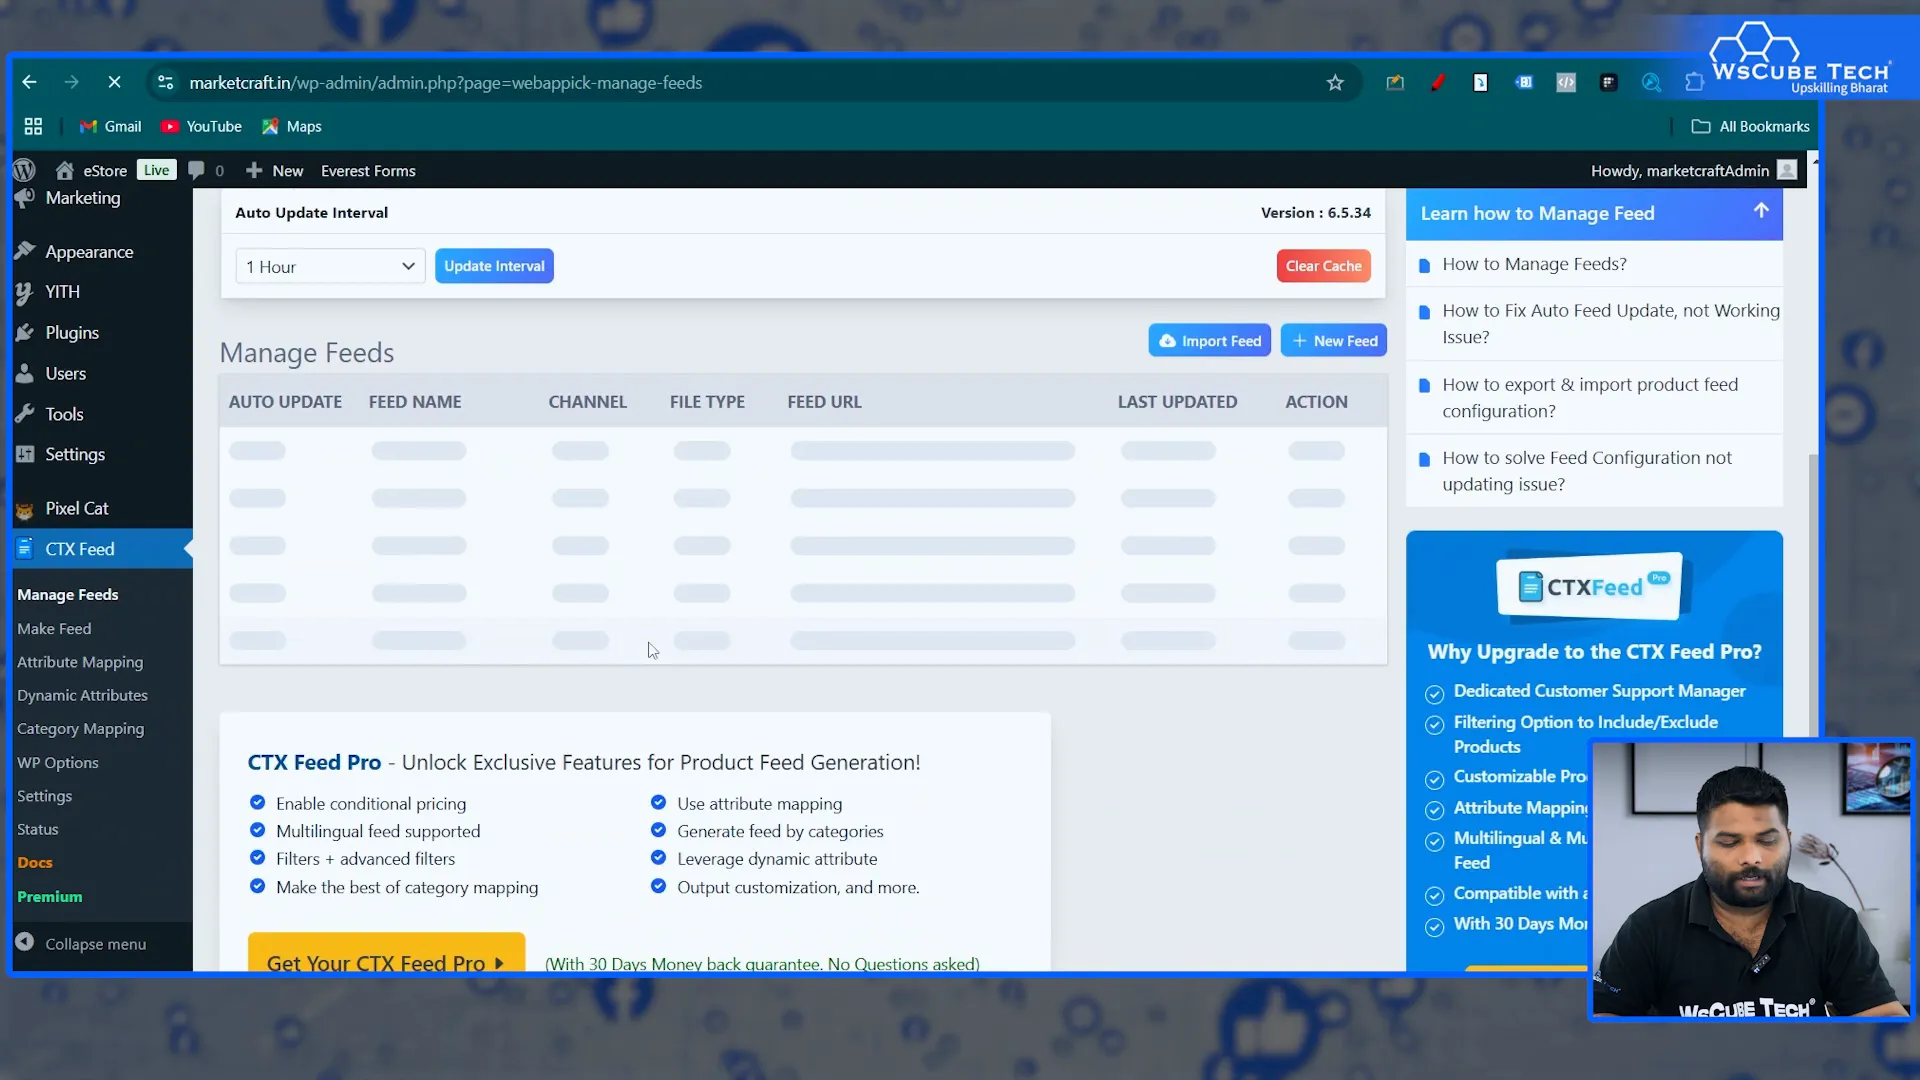The height and width of the screenshot is (1080, 1920).
Task: Open How to Fix Auto Feed Update link
Action: click(1611, 324)
